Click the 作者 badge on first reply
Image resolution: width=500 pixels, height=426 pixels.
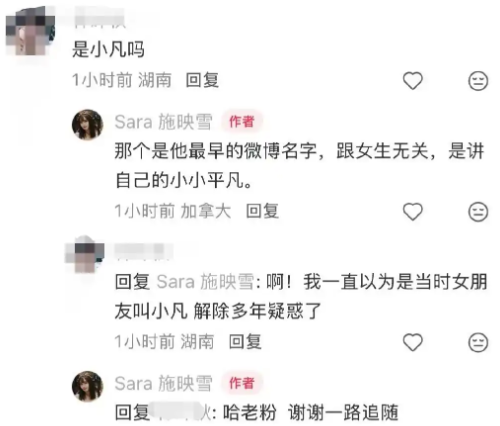(x=242, y=122)
